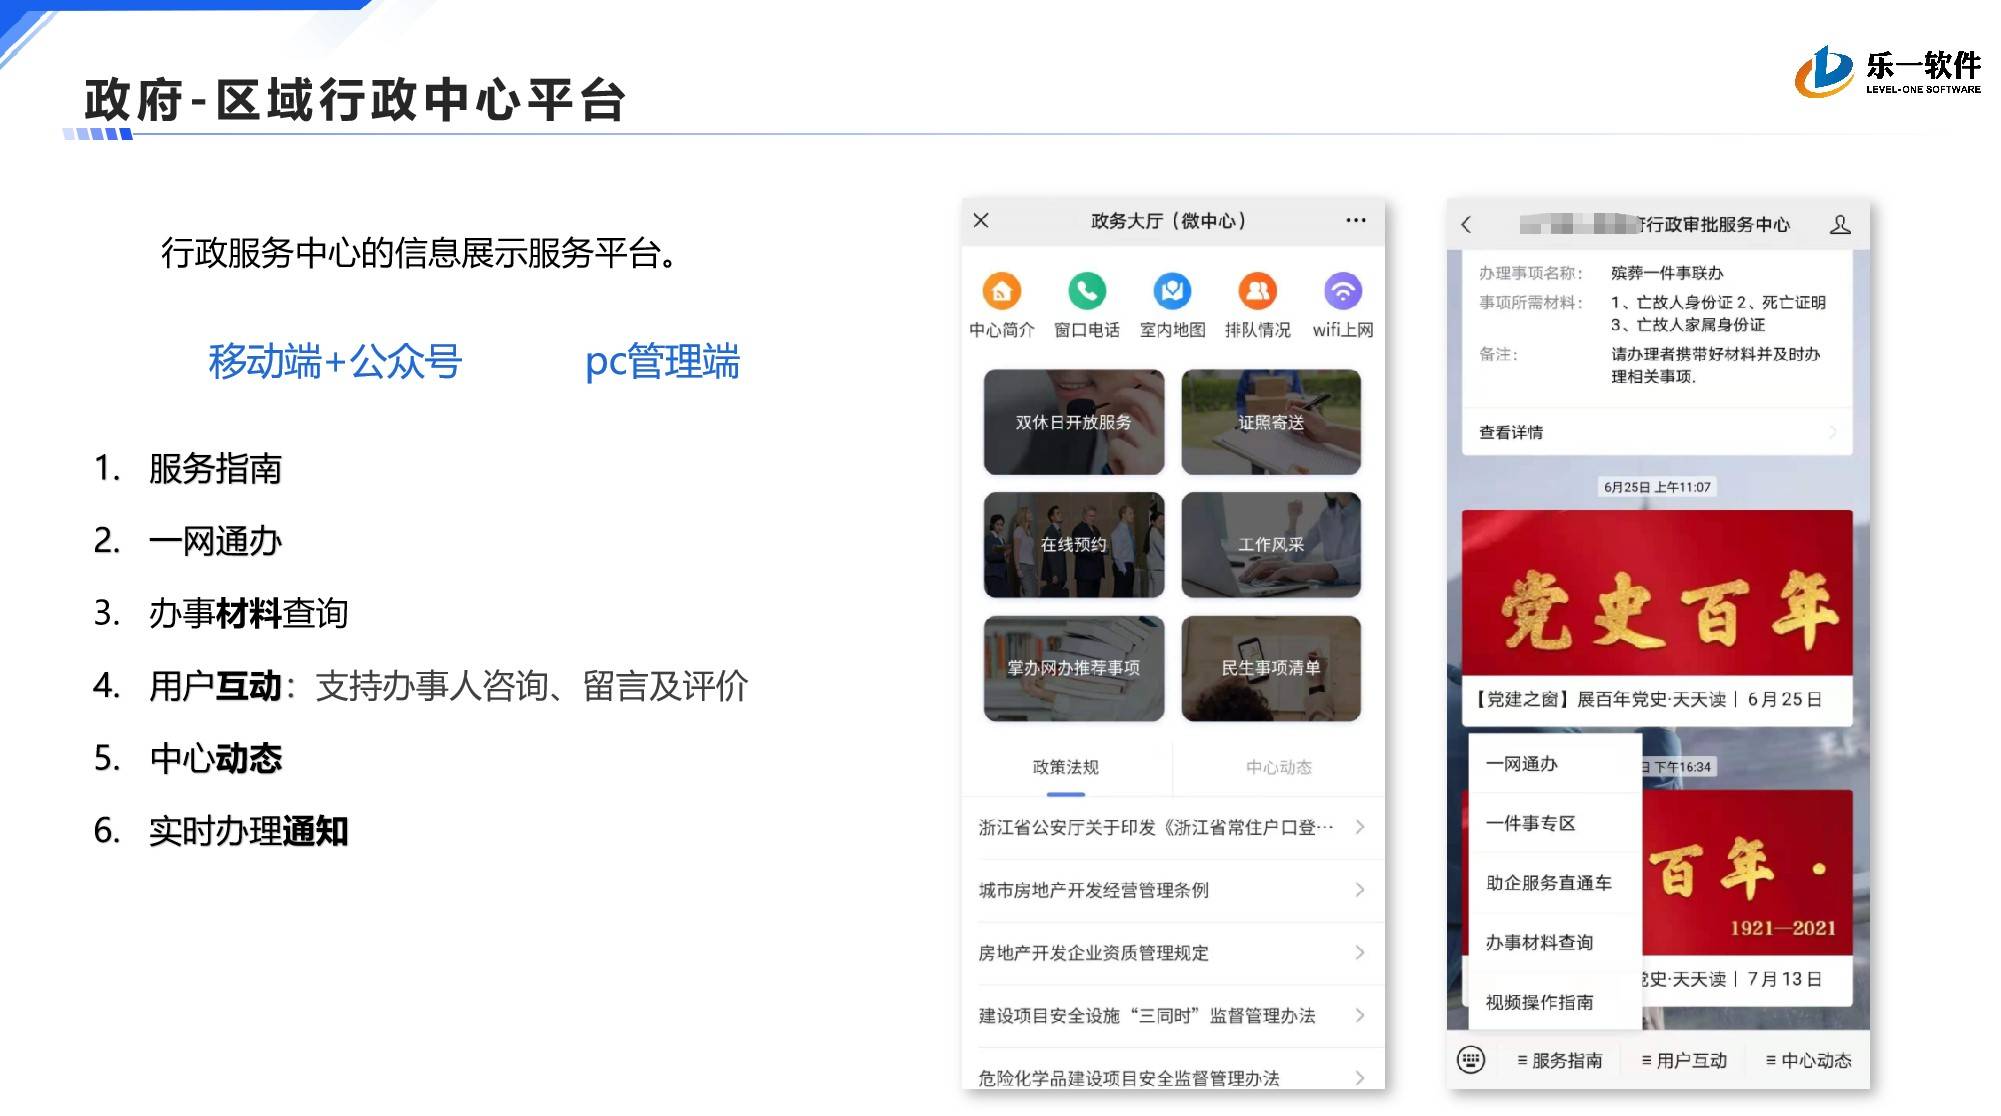Tap the 用户互动 bottom menu button
2001x1116 pixels.
coord(1685,1060)
